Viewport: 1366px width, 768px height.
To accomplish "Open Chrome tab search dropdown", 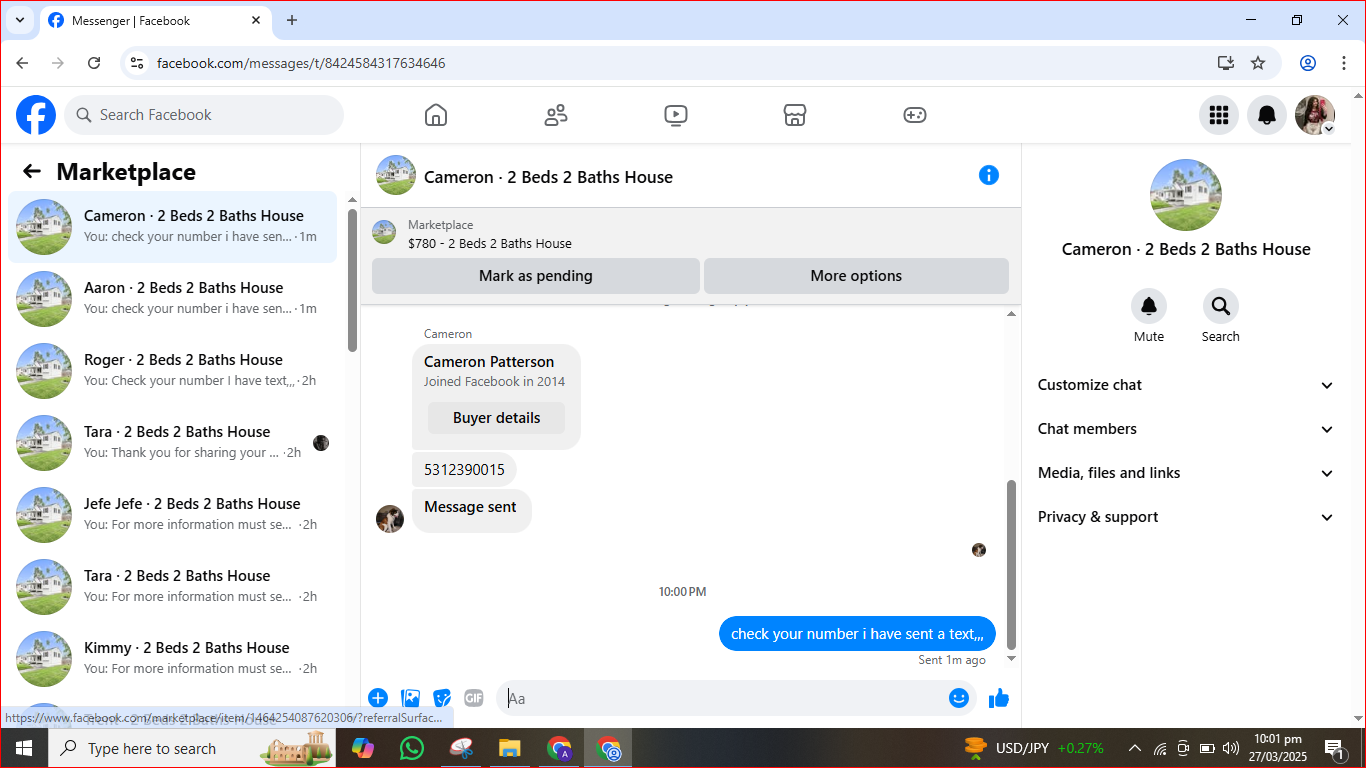I will (19, 20).
